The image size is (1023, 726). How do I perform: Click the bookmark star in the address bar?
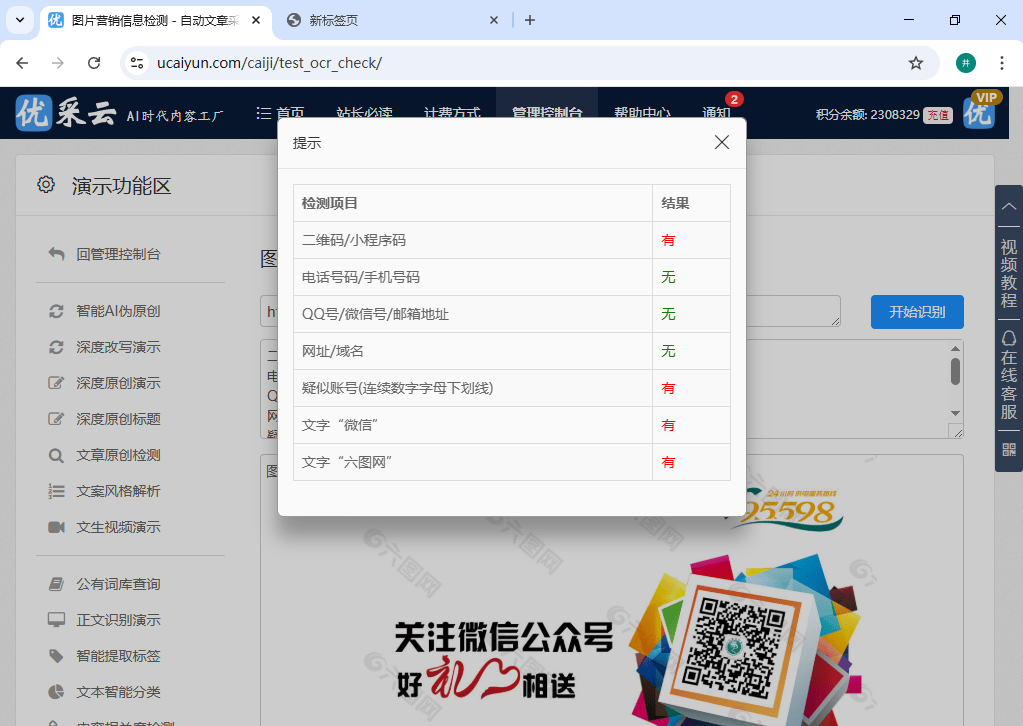point(915,62)
